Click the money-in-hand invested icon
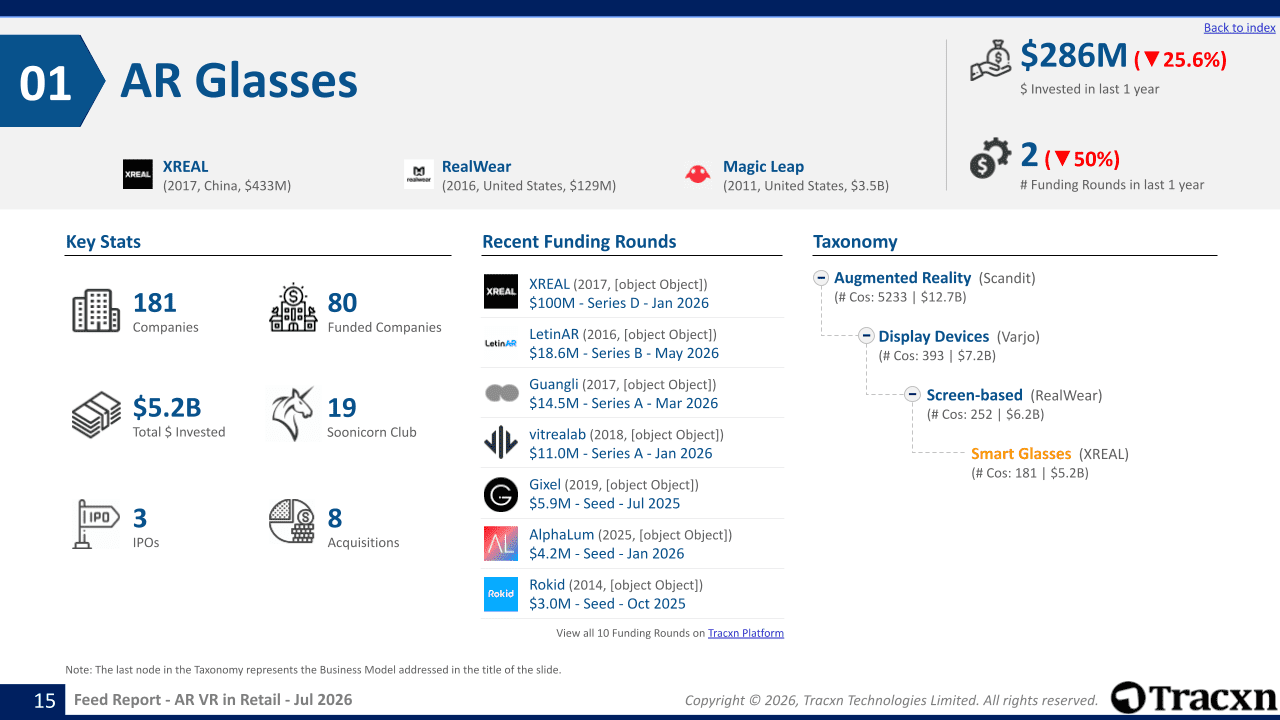 point(991,61)
